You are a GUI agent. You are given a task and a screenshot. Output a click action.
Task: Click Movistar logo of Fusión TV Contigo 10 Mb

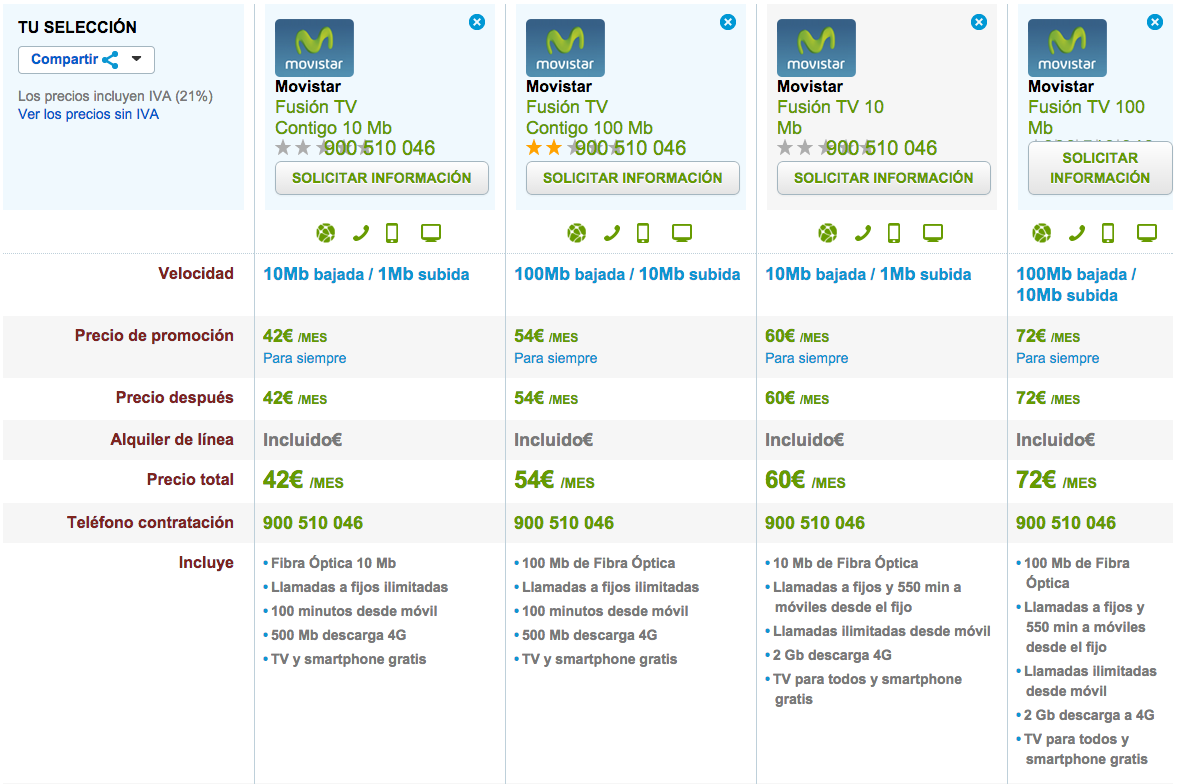click(x=314, y=48)
